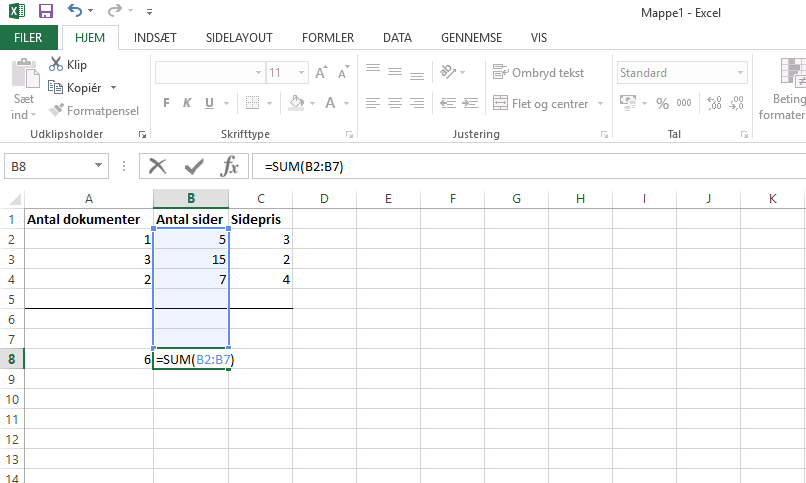806x483 pixels.
Task: Open the SIDELAYOUT ribbon tab
Action: tap(239, 38)
